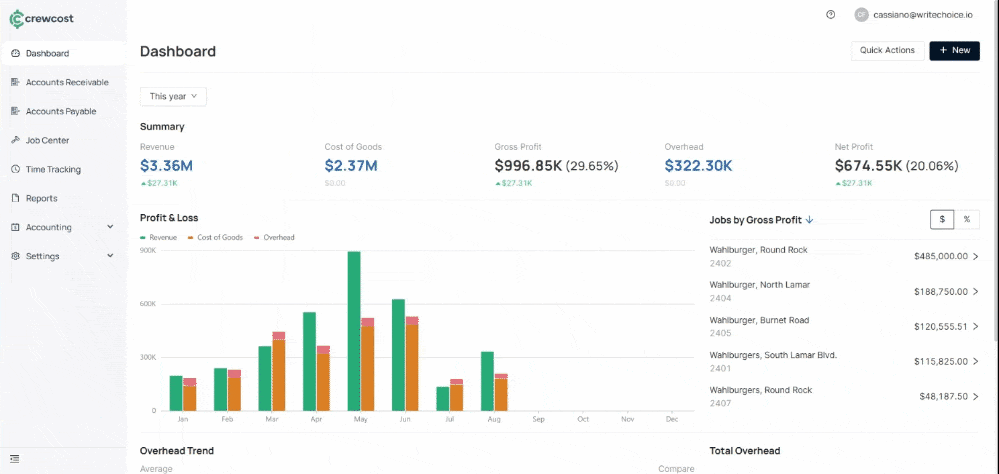The height and width of the screenshot is (474, 999).
Task: Switch gross profit view to dollar
Action: tap(942, 220)
